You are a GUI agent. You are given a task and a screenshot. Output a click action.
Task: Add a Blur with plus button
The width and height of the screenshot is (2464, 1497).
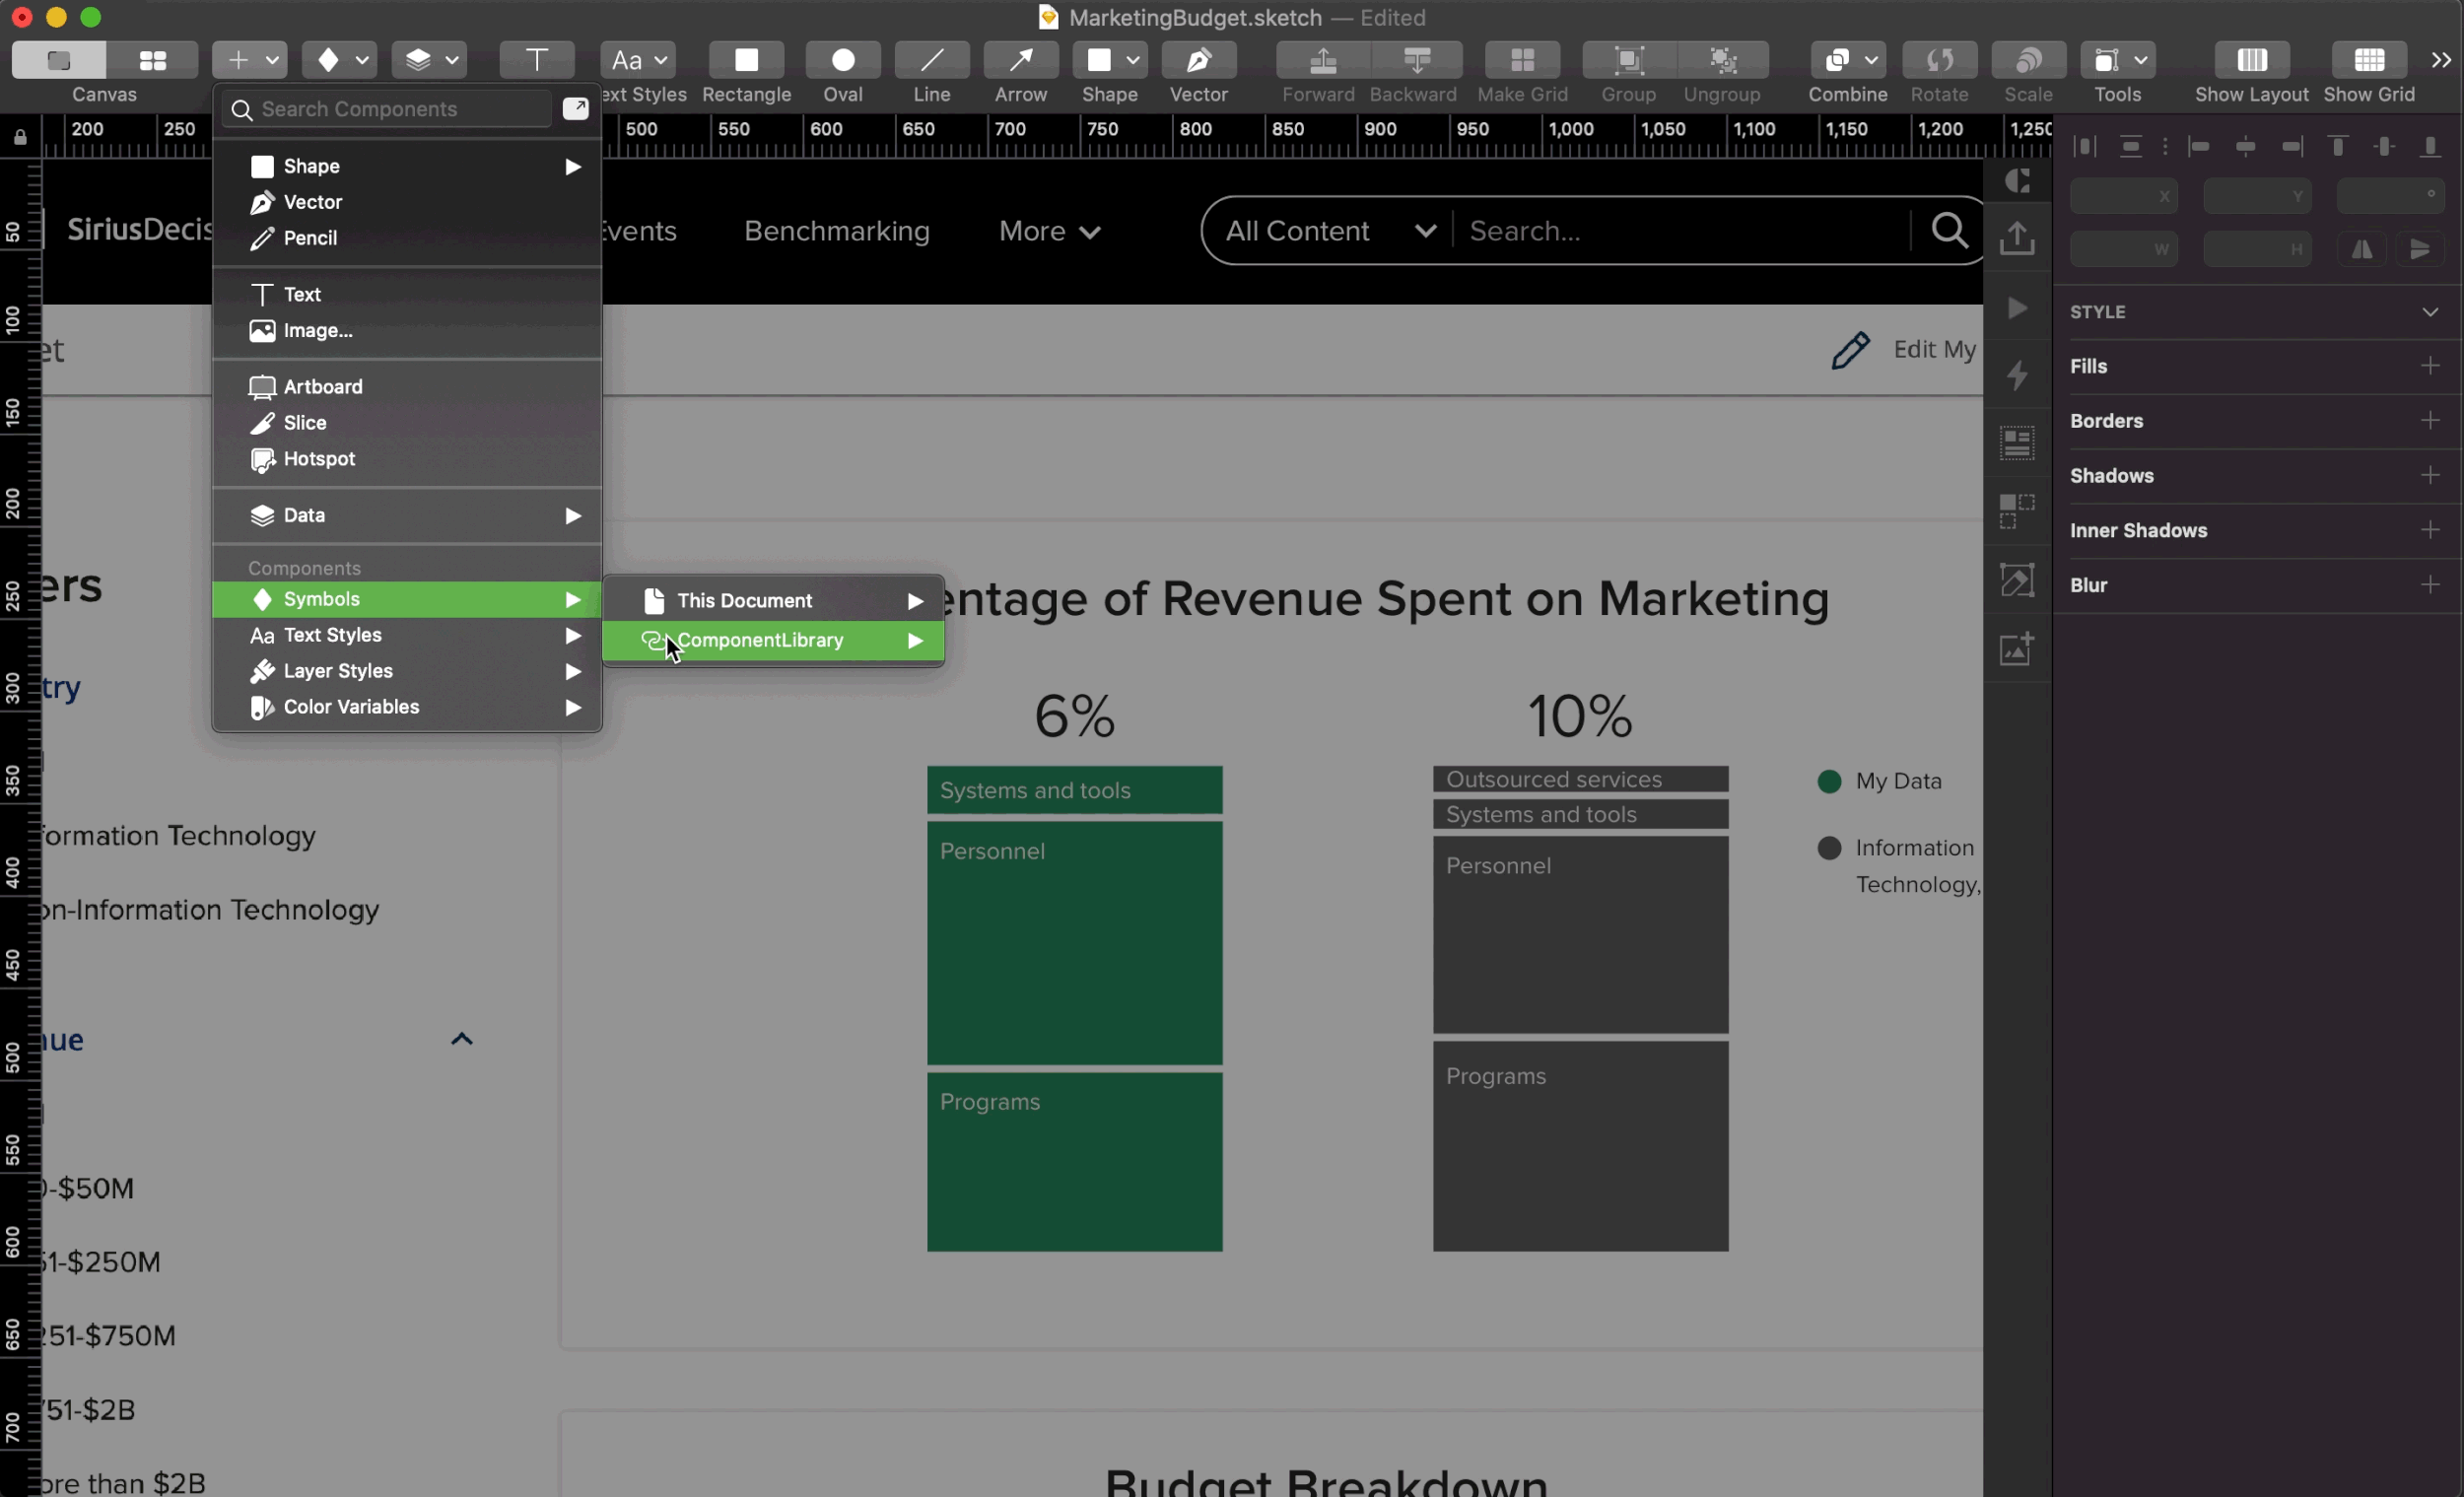tap(2430, 584)
